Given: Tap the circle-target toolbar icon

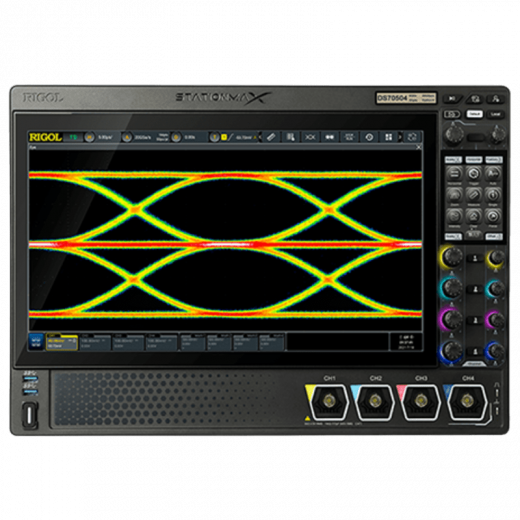Looking at the screenshot, I should point(369,137).
